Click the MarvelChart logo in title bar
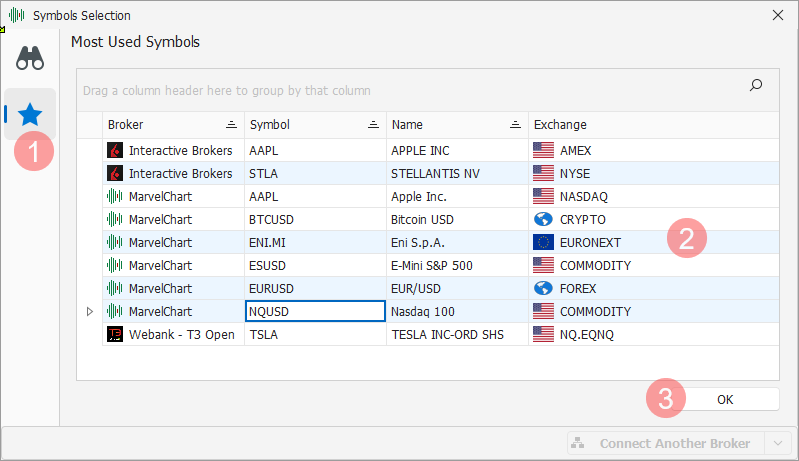This screenshot has width=799, height=461. [16, 15]
